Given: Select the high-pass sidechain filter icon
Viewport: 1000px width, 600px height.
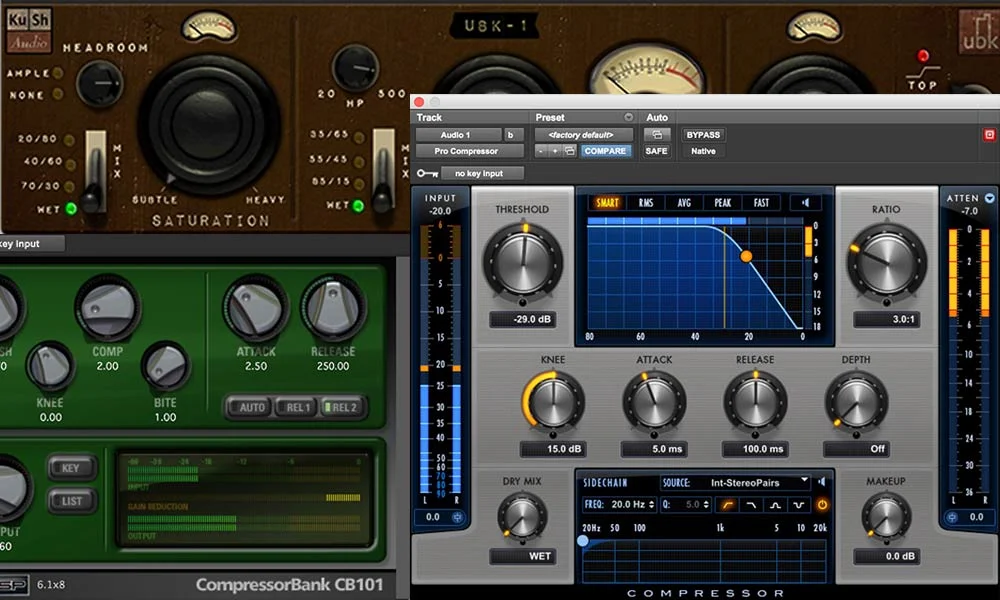Looking at the screenshot, I should (x=727, y=505).
